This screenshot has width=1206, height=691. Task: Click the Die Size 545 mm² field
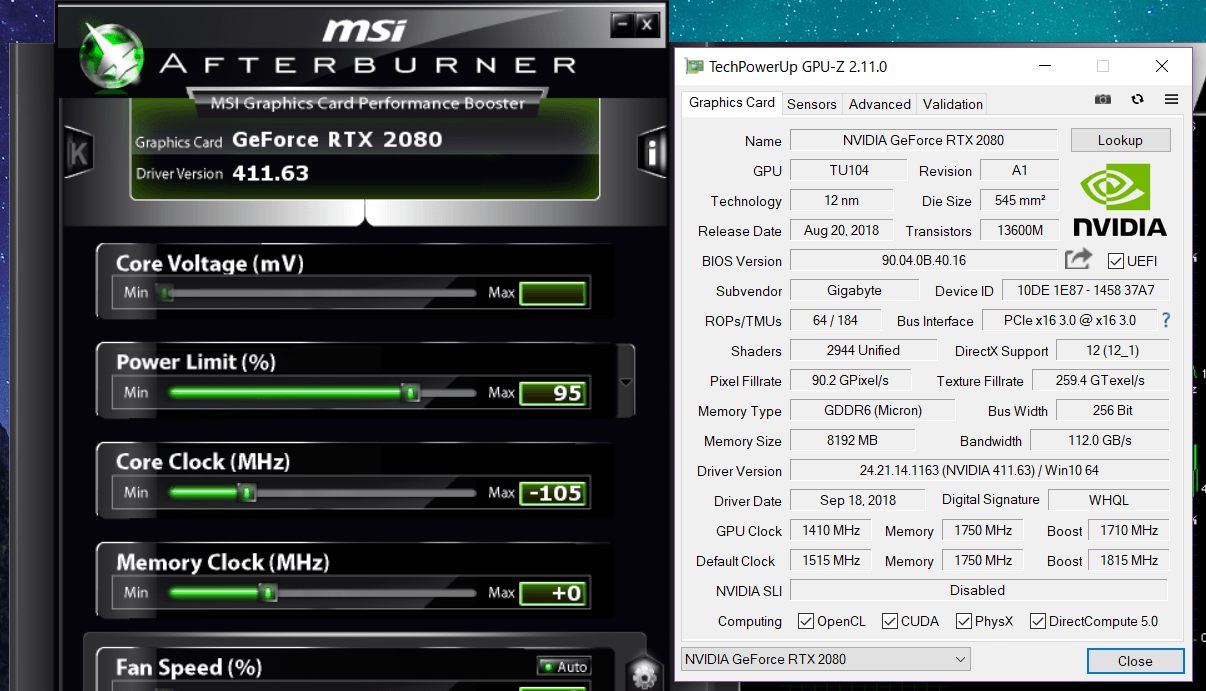(1019, 200)
